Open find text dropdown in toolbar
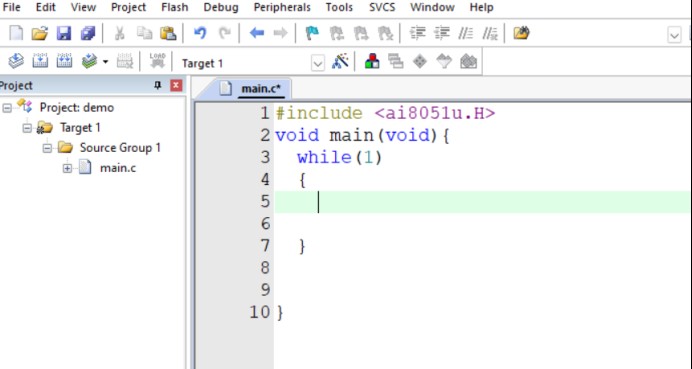Screen dimensions: 692x369 (x=674, y=35)
